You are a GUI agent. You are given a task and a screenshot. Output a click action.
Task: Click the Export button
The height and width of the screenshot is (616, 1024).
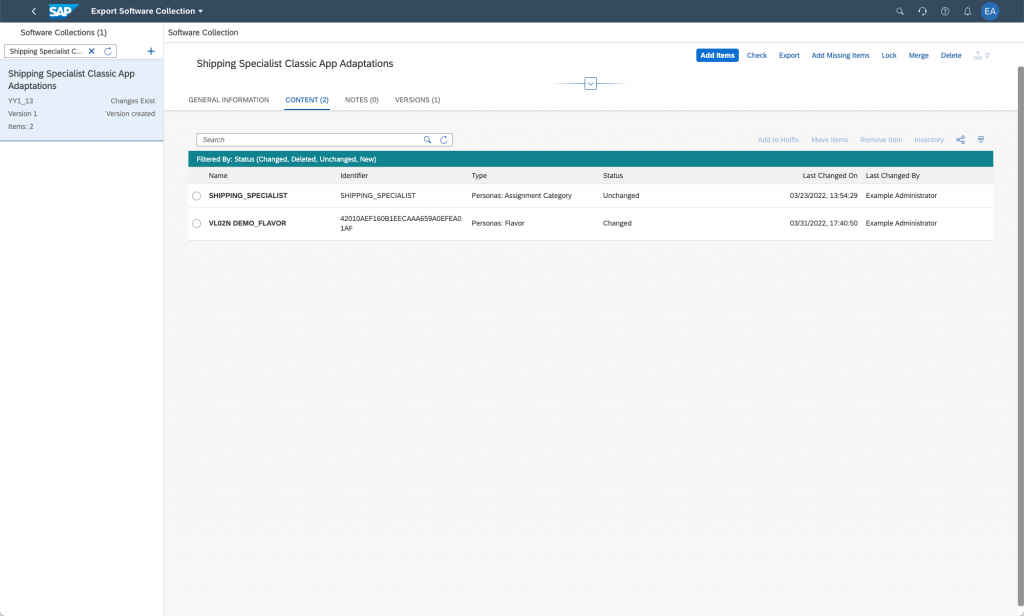click(x=789, y=56)
